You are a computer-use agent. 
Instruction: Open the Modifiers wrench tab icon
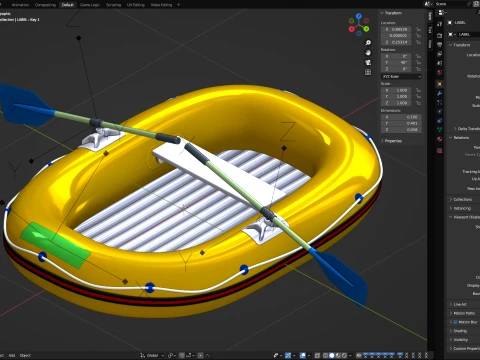[x=439, y=93]
